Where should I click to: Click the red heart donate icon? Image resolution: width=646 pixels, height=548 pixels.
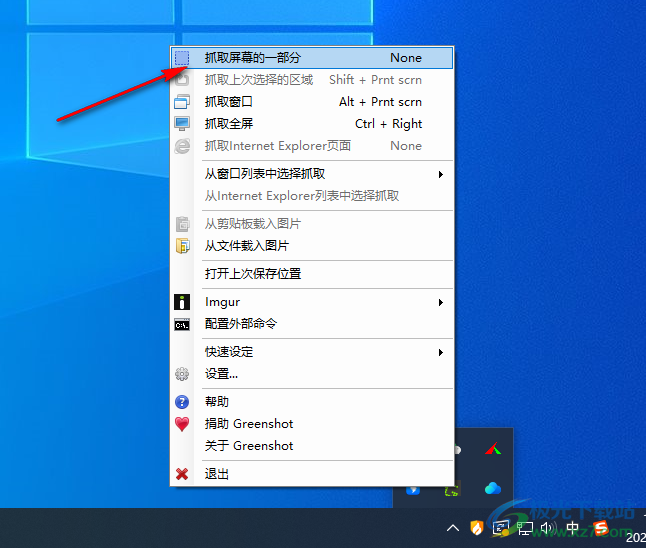coord(182,424)
